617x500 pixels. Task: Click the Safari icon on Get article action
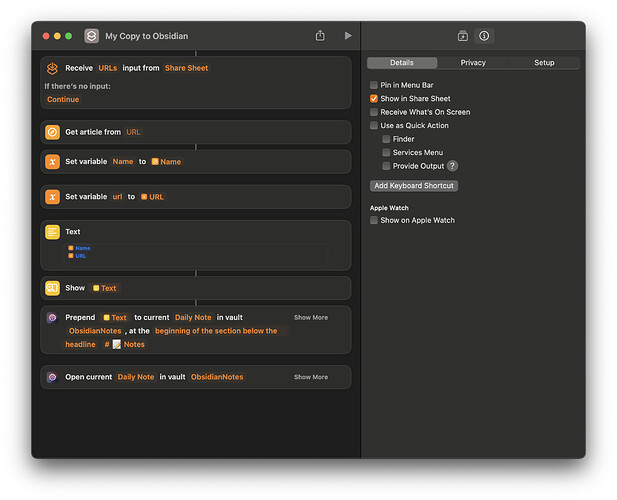[53, 132]
